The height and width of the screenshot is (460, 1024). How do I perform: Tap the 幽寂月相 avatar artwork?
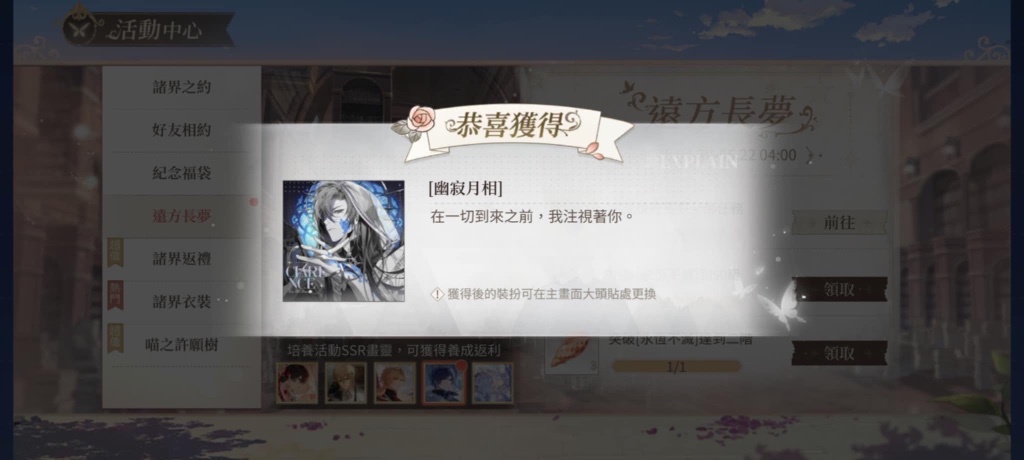tap(344, 241)
